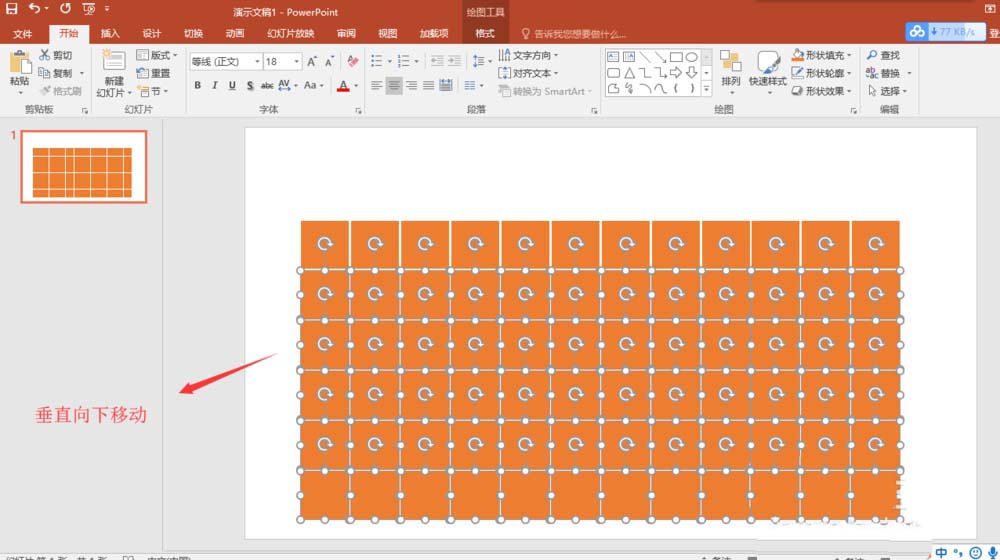Viewport: 1000px width, 560px height.
Task: Open layout (版式) dropdown
Action: 157,55
